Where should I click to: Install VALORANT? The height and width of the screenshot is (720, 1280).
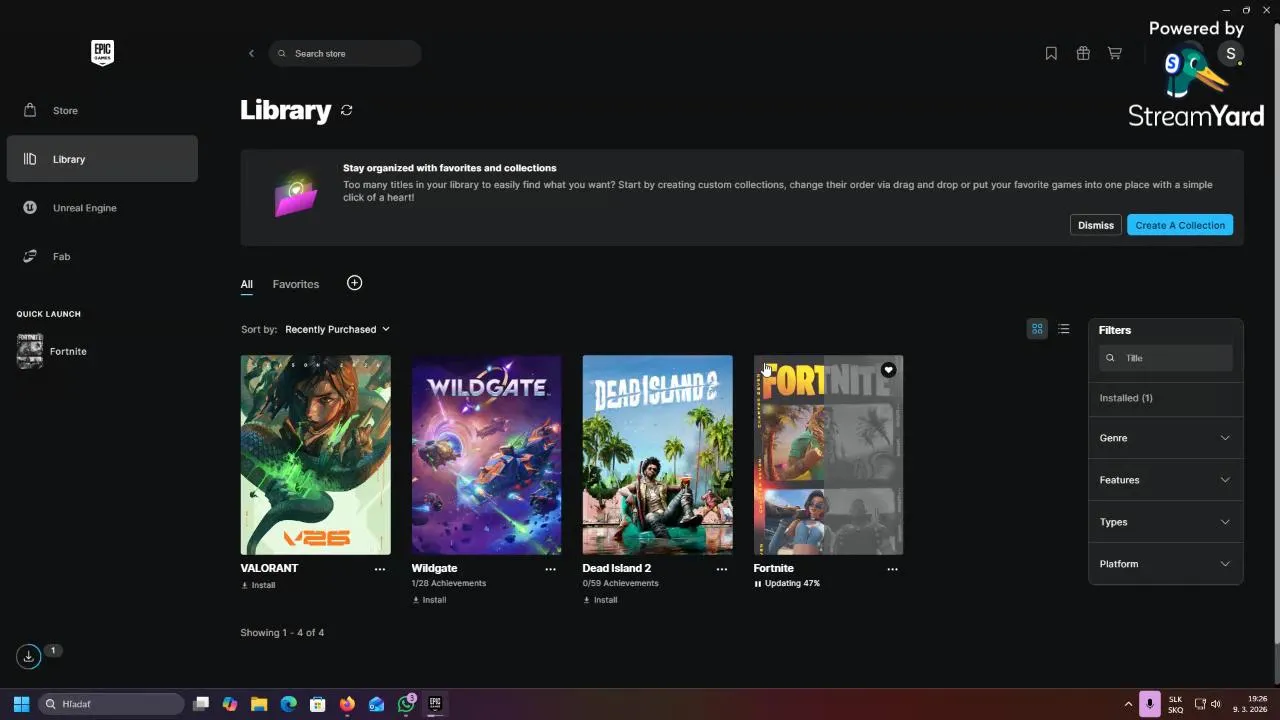point(258,585)
